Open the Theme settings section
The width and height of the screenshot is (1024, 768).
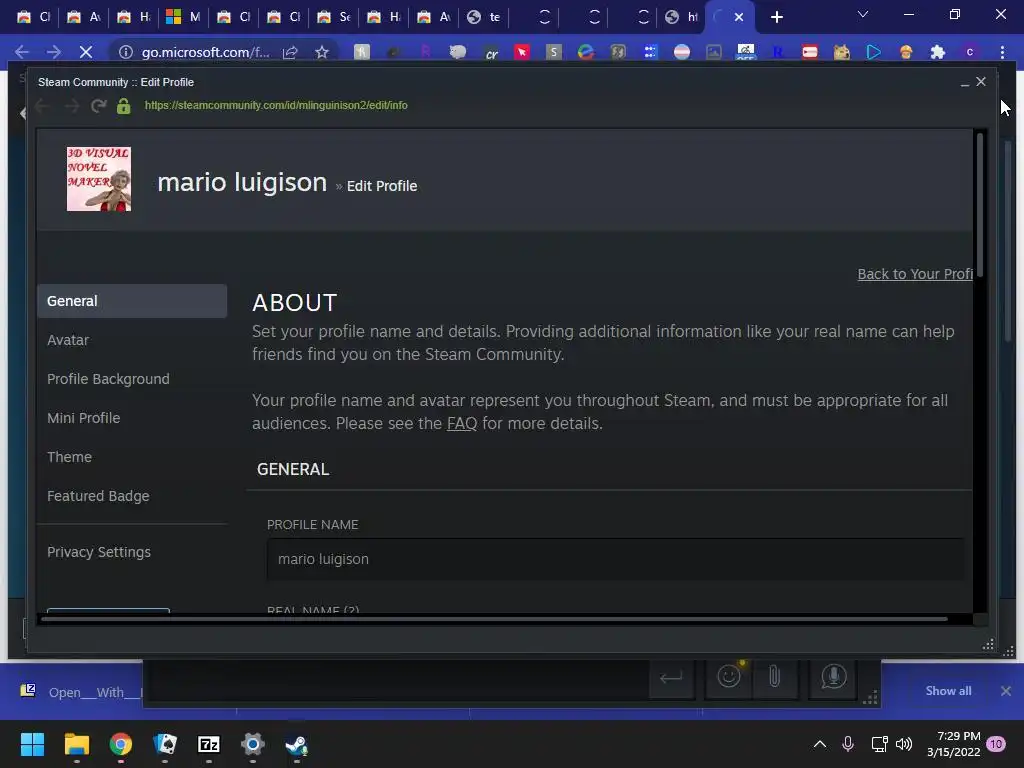pos(69,457)
